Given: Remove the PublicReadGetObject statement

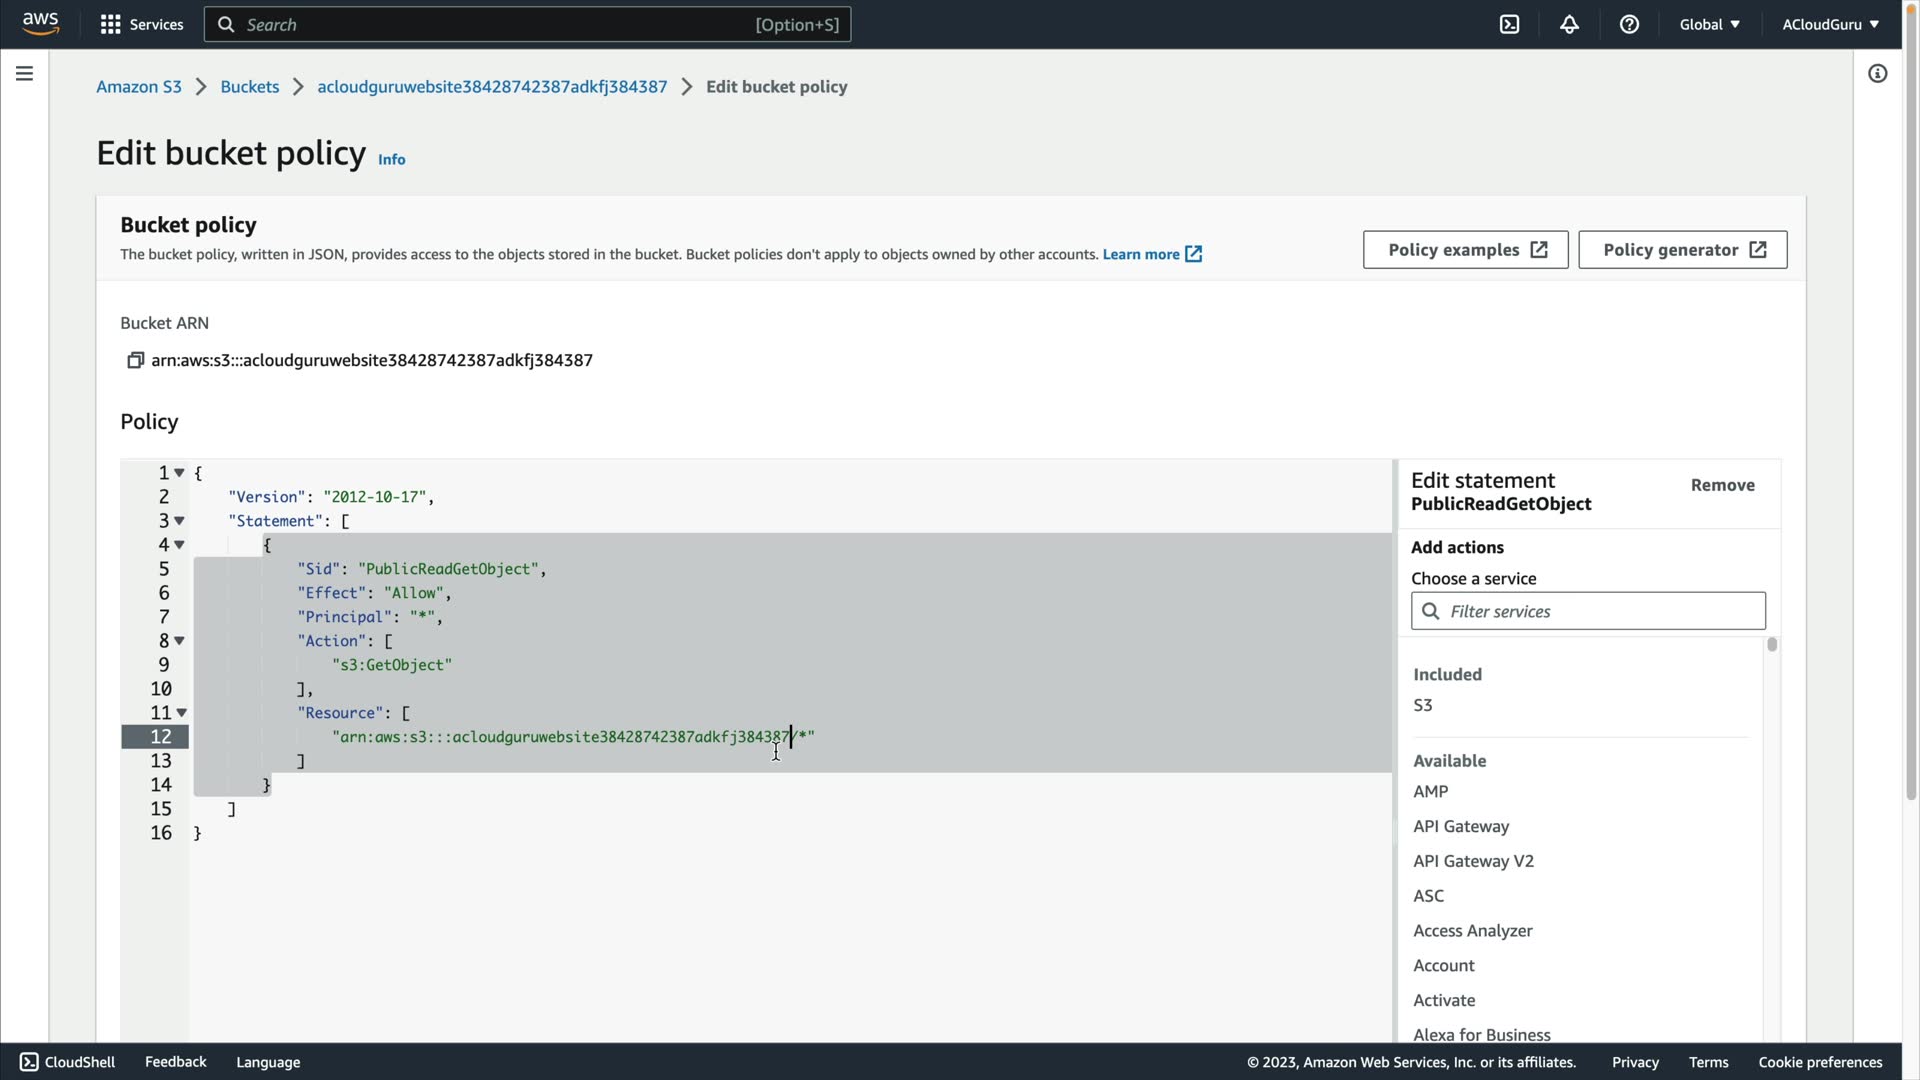Looking at the screenshot, I should click(1722, 485).
